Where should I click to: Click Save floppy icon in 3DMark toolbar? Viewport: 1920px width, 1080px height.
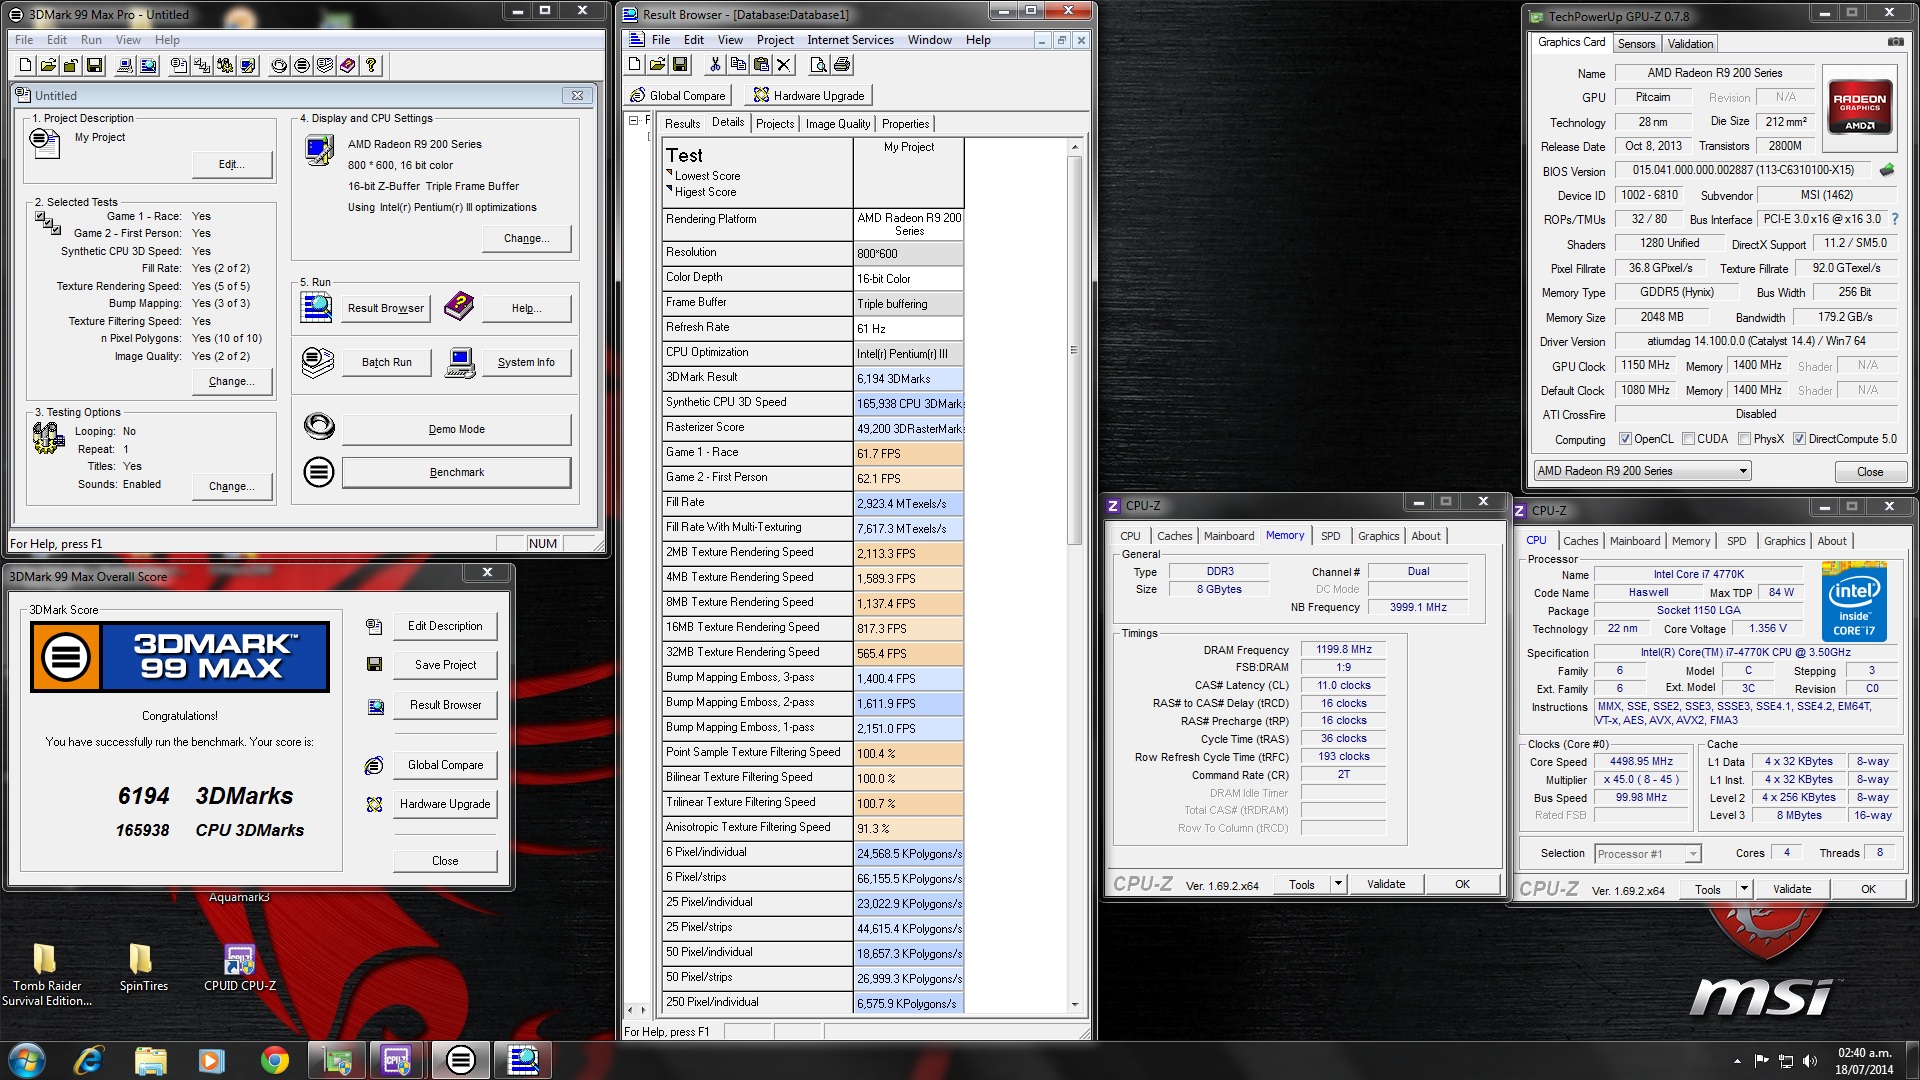click(x=94, y=65)
